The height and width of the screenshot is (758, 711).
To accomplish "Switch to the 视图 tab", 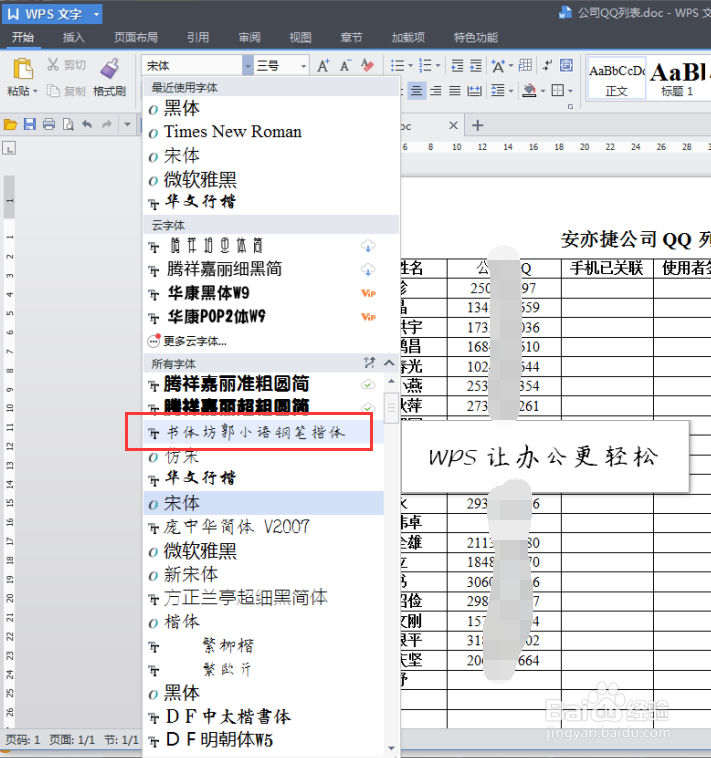I will point(300,37).
